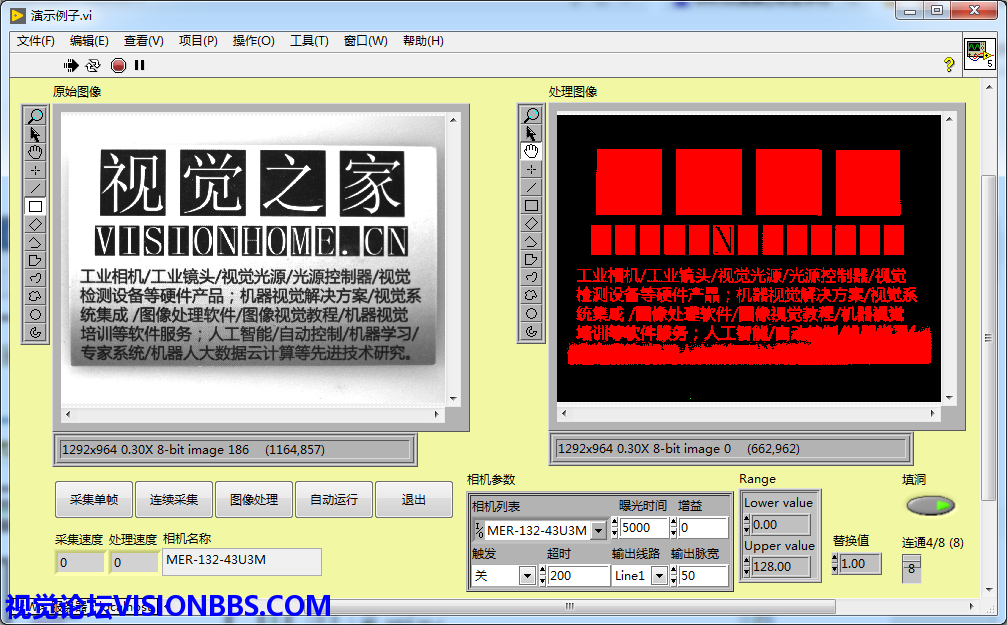
Task: Click the 相机名称 field showing MER-132-43U3M
Action: click(241, 561)
